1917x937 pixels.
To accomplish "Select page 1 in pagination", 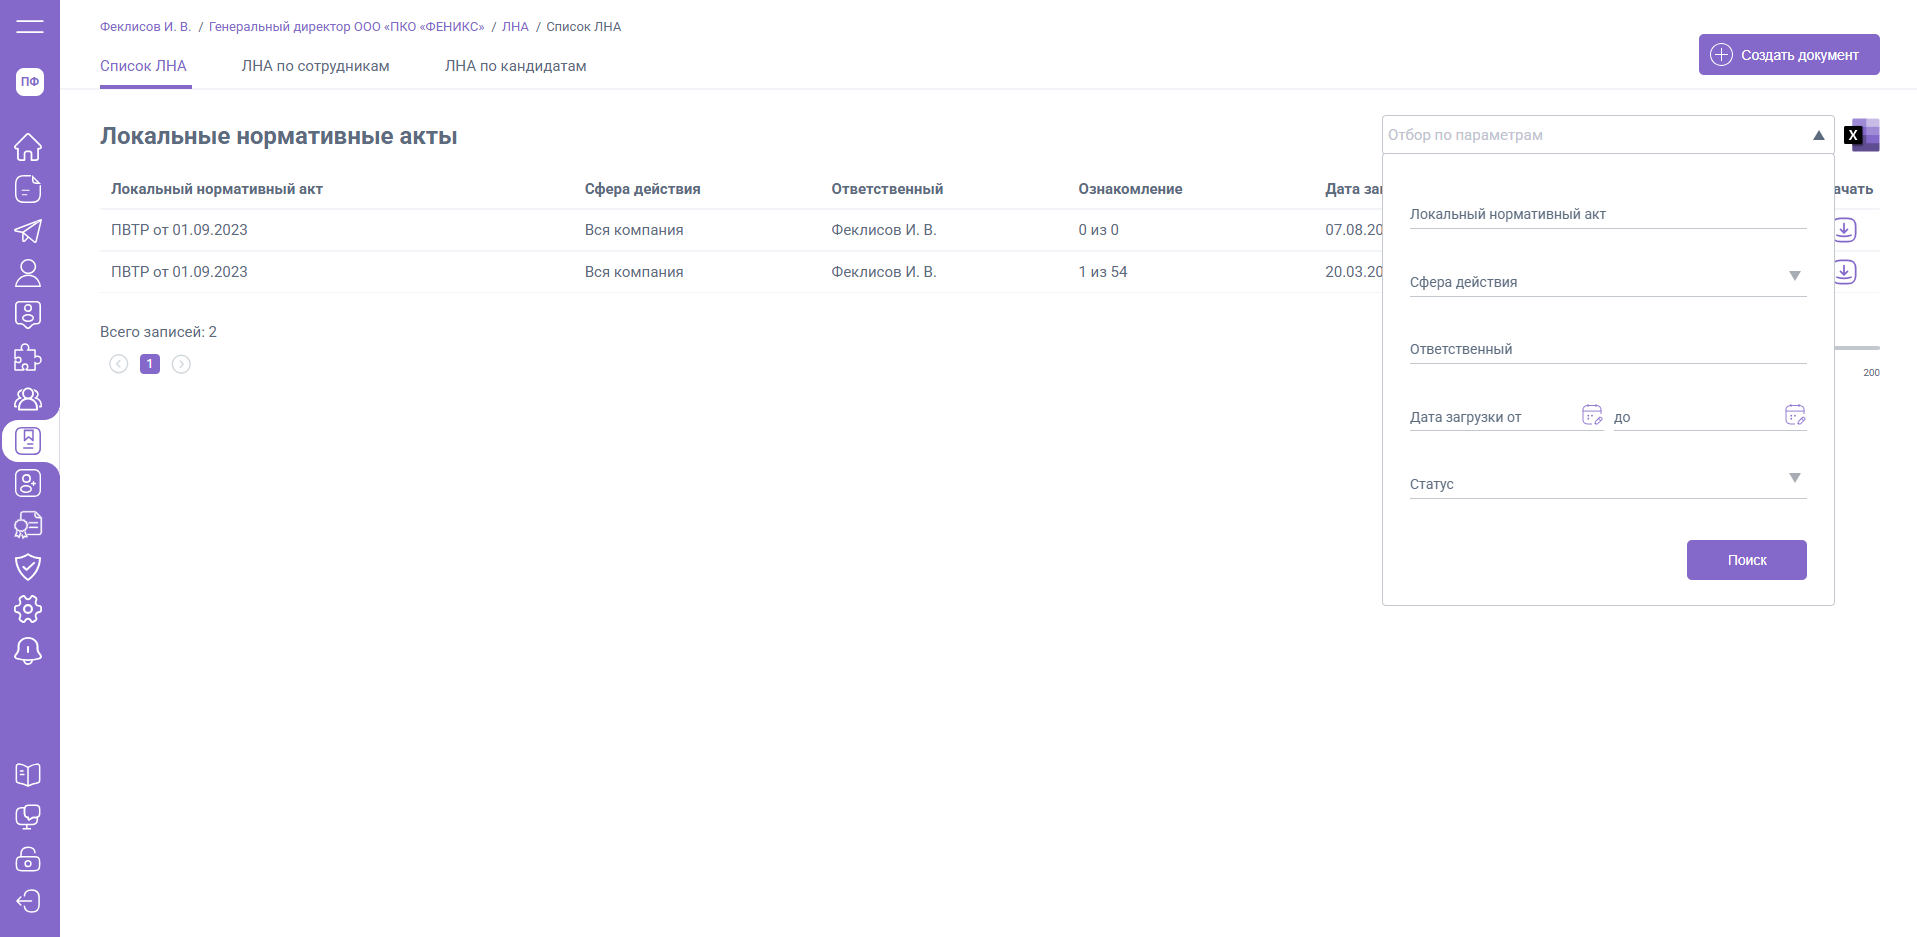I will coord(150,364).
